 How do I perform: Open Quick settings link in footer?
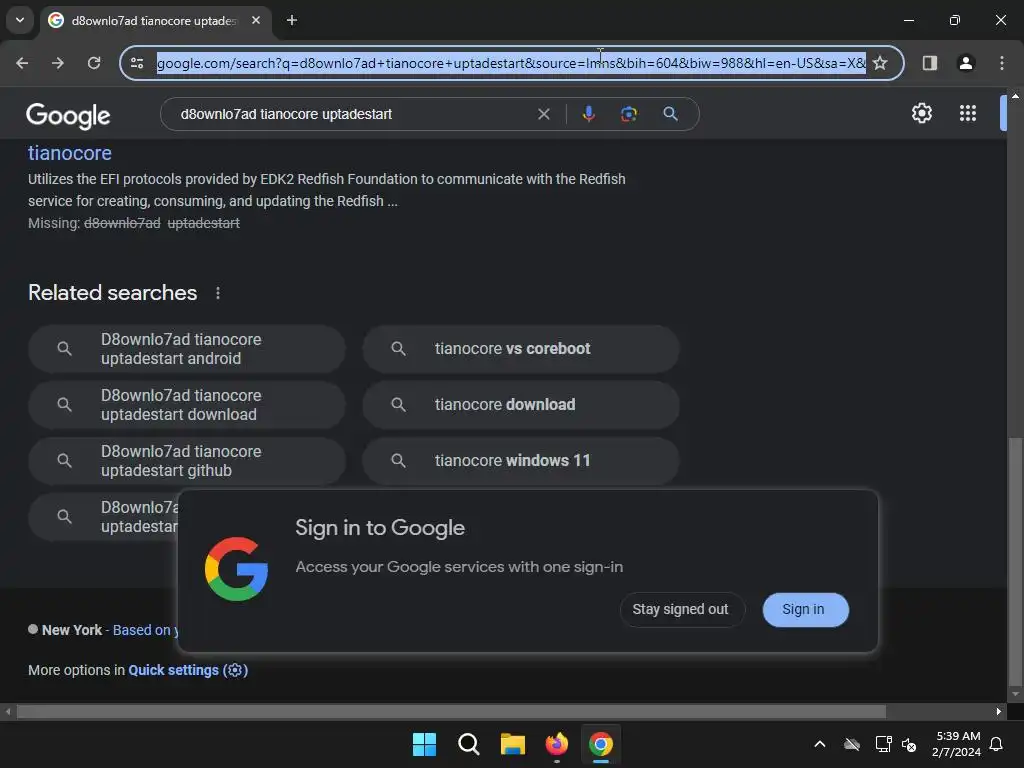(188, 670)
